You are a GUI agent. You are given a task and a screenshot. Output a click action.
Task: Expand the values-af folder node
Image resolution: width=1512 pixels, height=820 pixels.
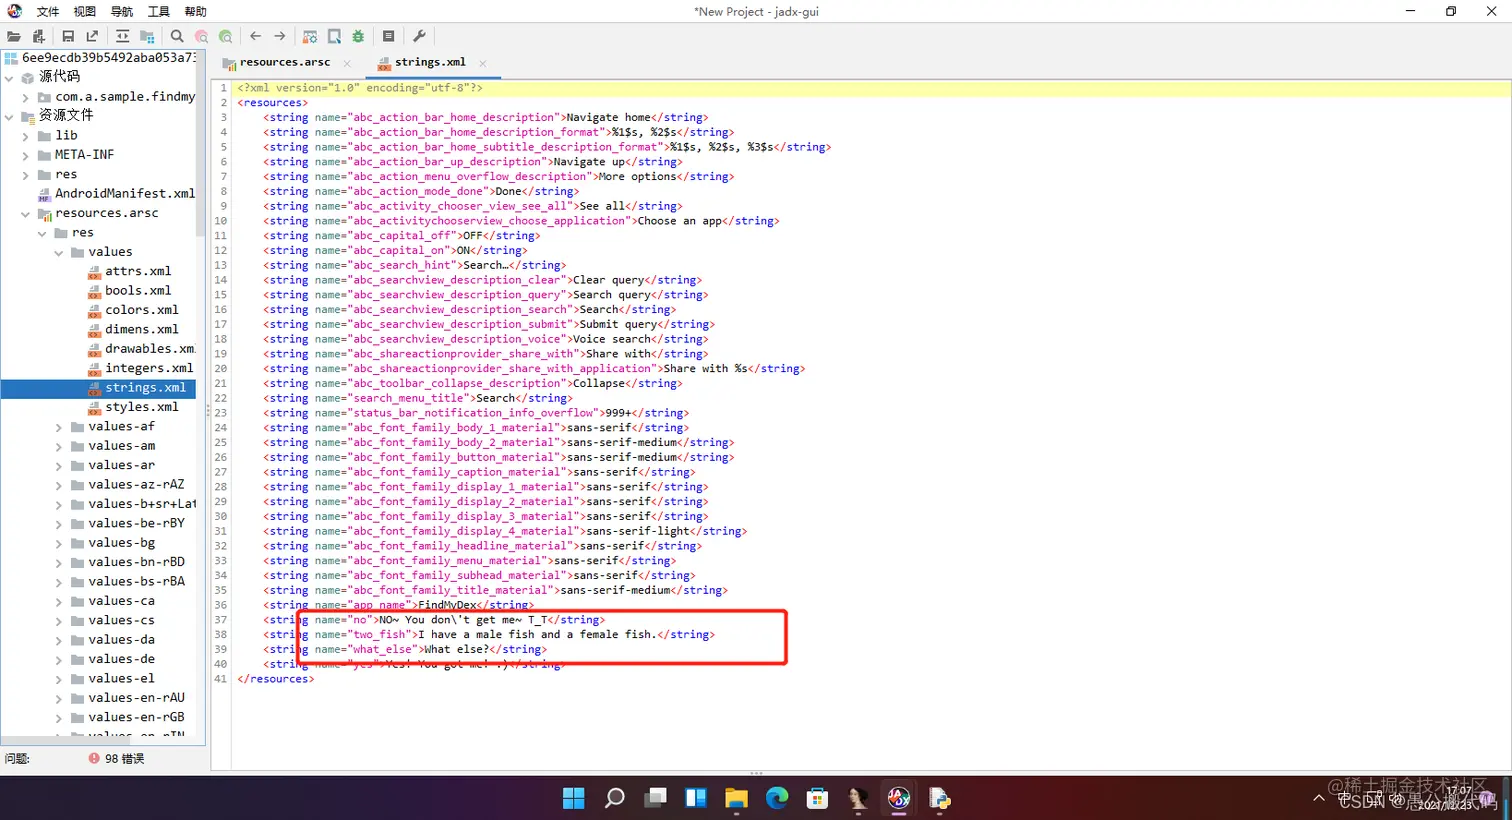pyautogui.click(x=59, y=427)
